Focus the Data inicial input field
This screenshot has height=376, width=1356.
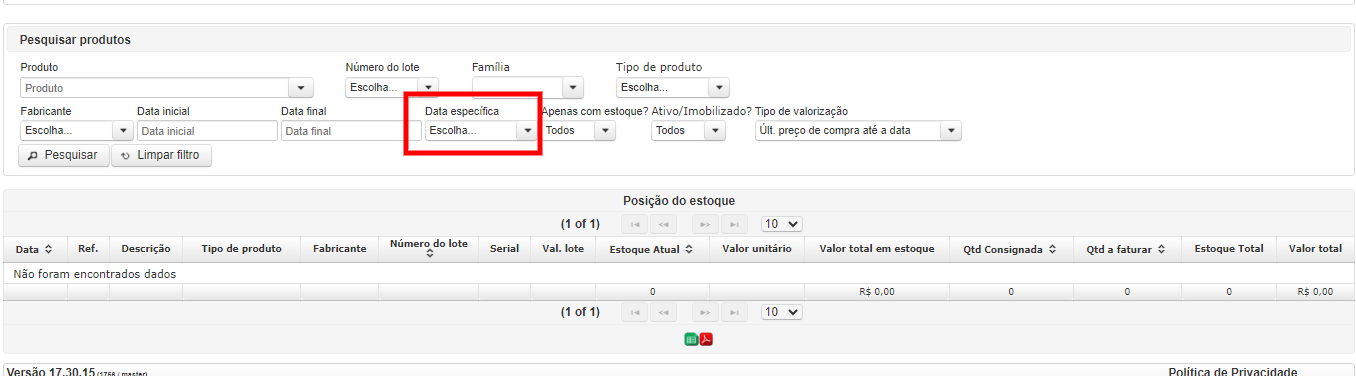tap(207, 130)
